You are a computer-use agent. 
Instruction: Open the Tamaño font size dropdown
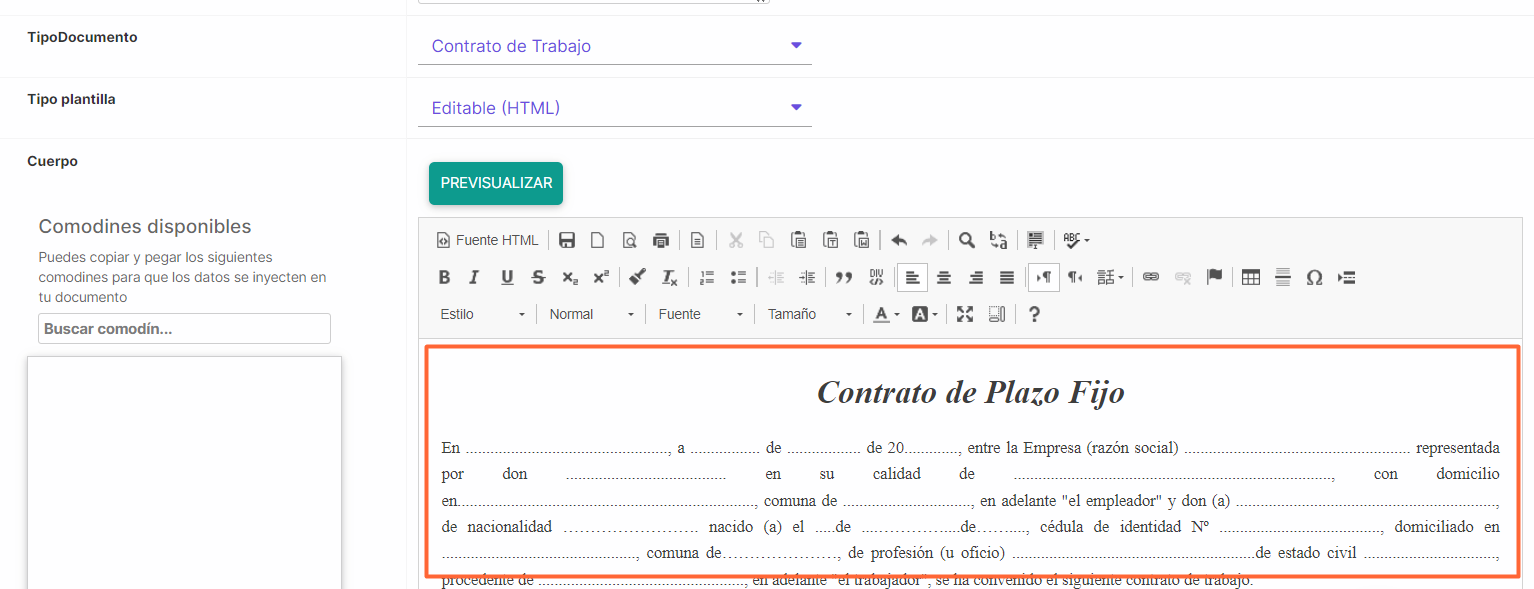[x=810, y=314]
